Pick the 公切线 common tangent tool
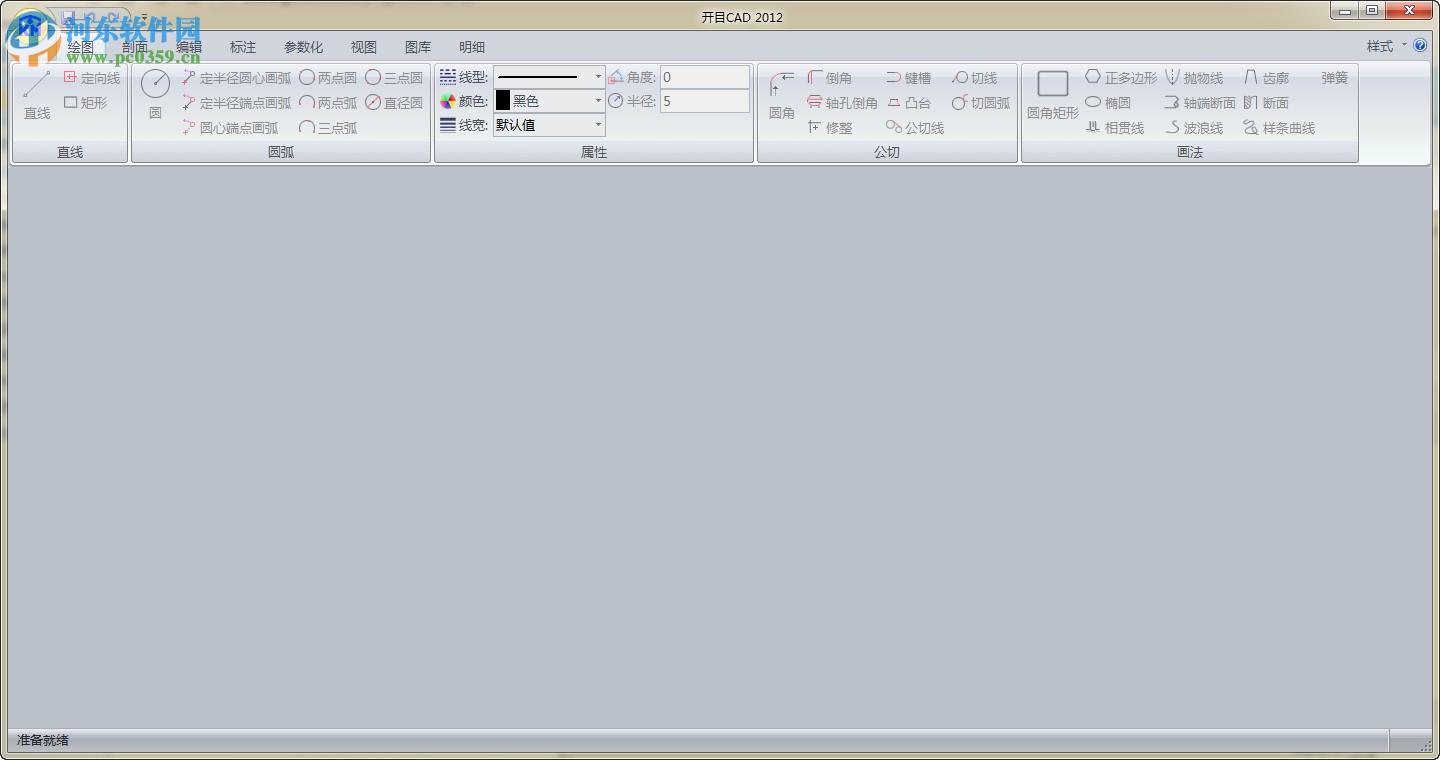The image size is (1440, 760). tap(915, 128)
